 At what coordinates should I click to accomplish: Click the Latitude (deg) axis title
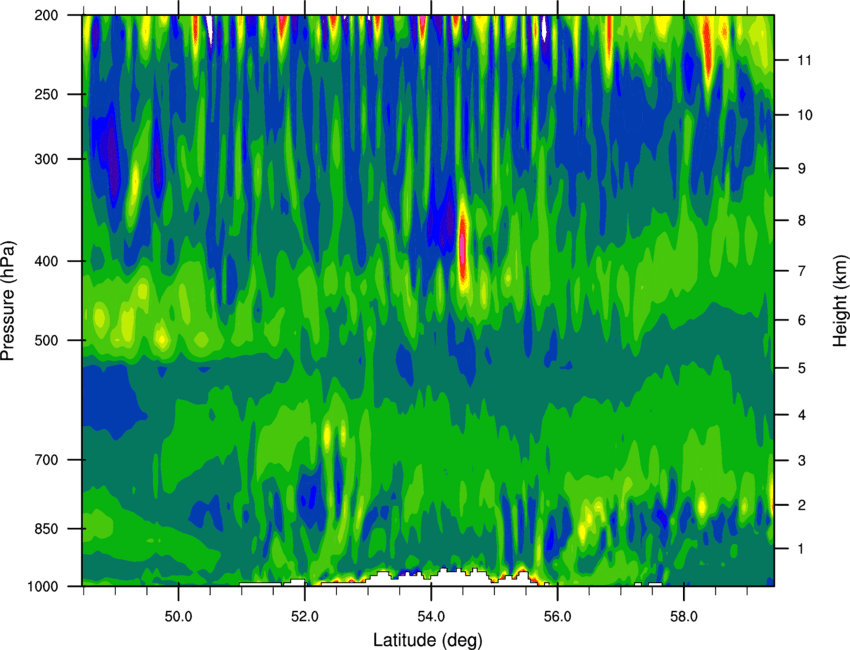click(427, 640)
